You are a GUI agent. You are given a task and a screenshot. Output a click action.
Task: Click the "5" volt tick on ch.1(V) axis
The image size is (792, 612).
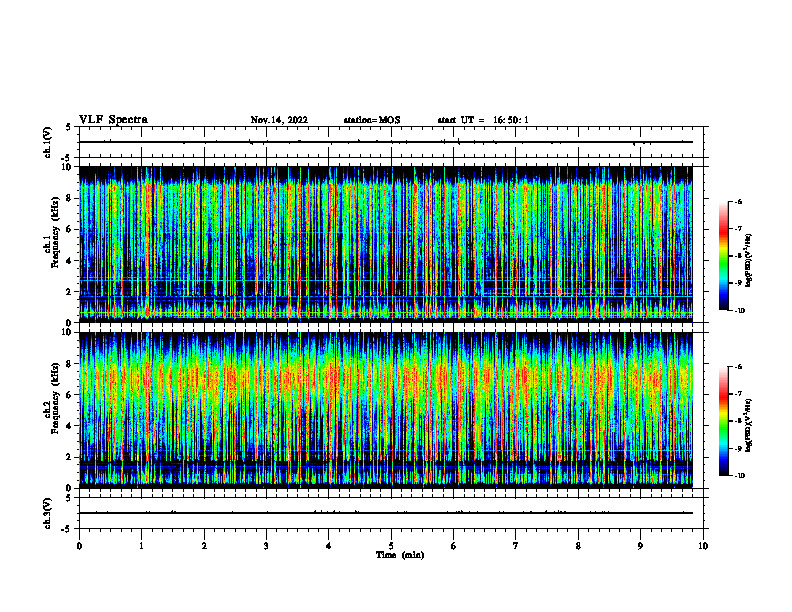(x=69, y=127)
